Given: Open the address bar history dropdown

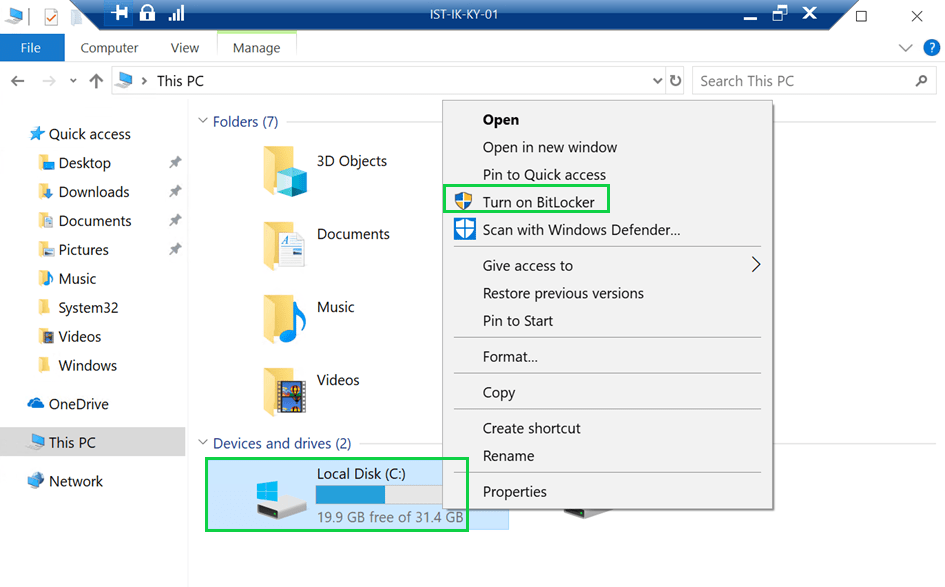Looking at the screenshot, I should (x=657, y=81).
